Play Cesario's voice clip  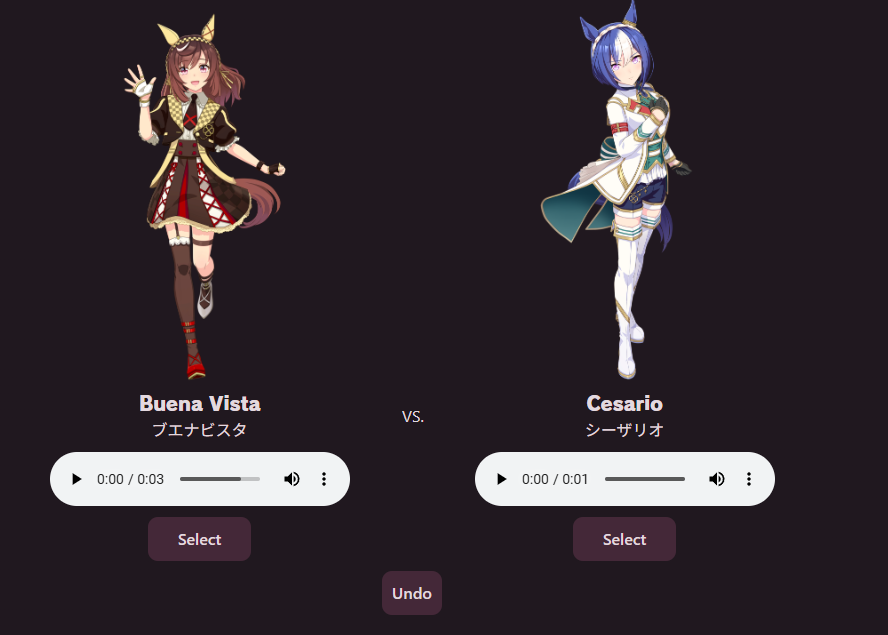[501, 479]
